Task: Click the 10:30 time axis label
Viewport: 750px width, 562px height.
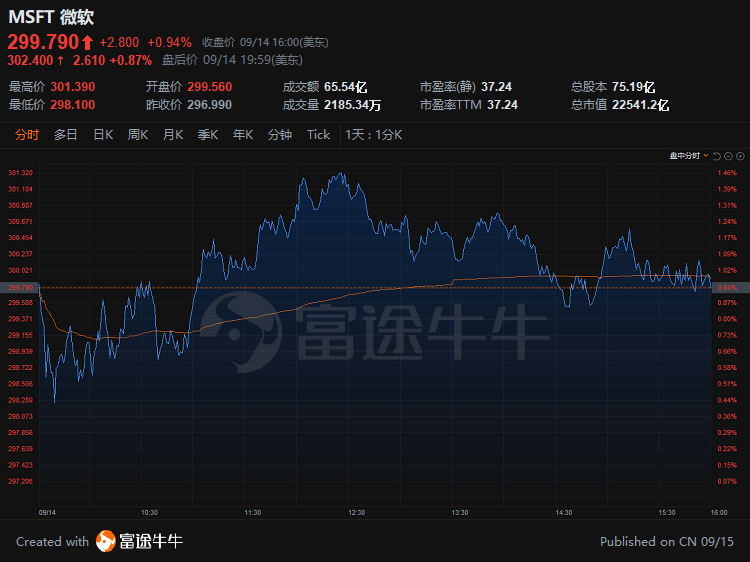Action: point(149,512)
